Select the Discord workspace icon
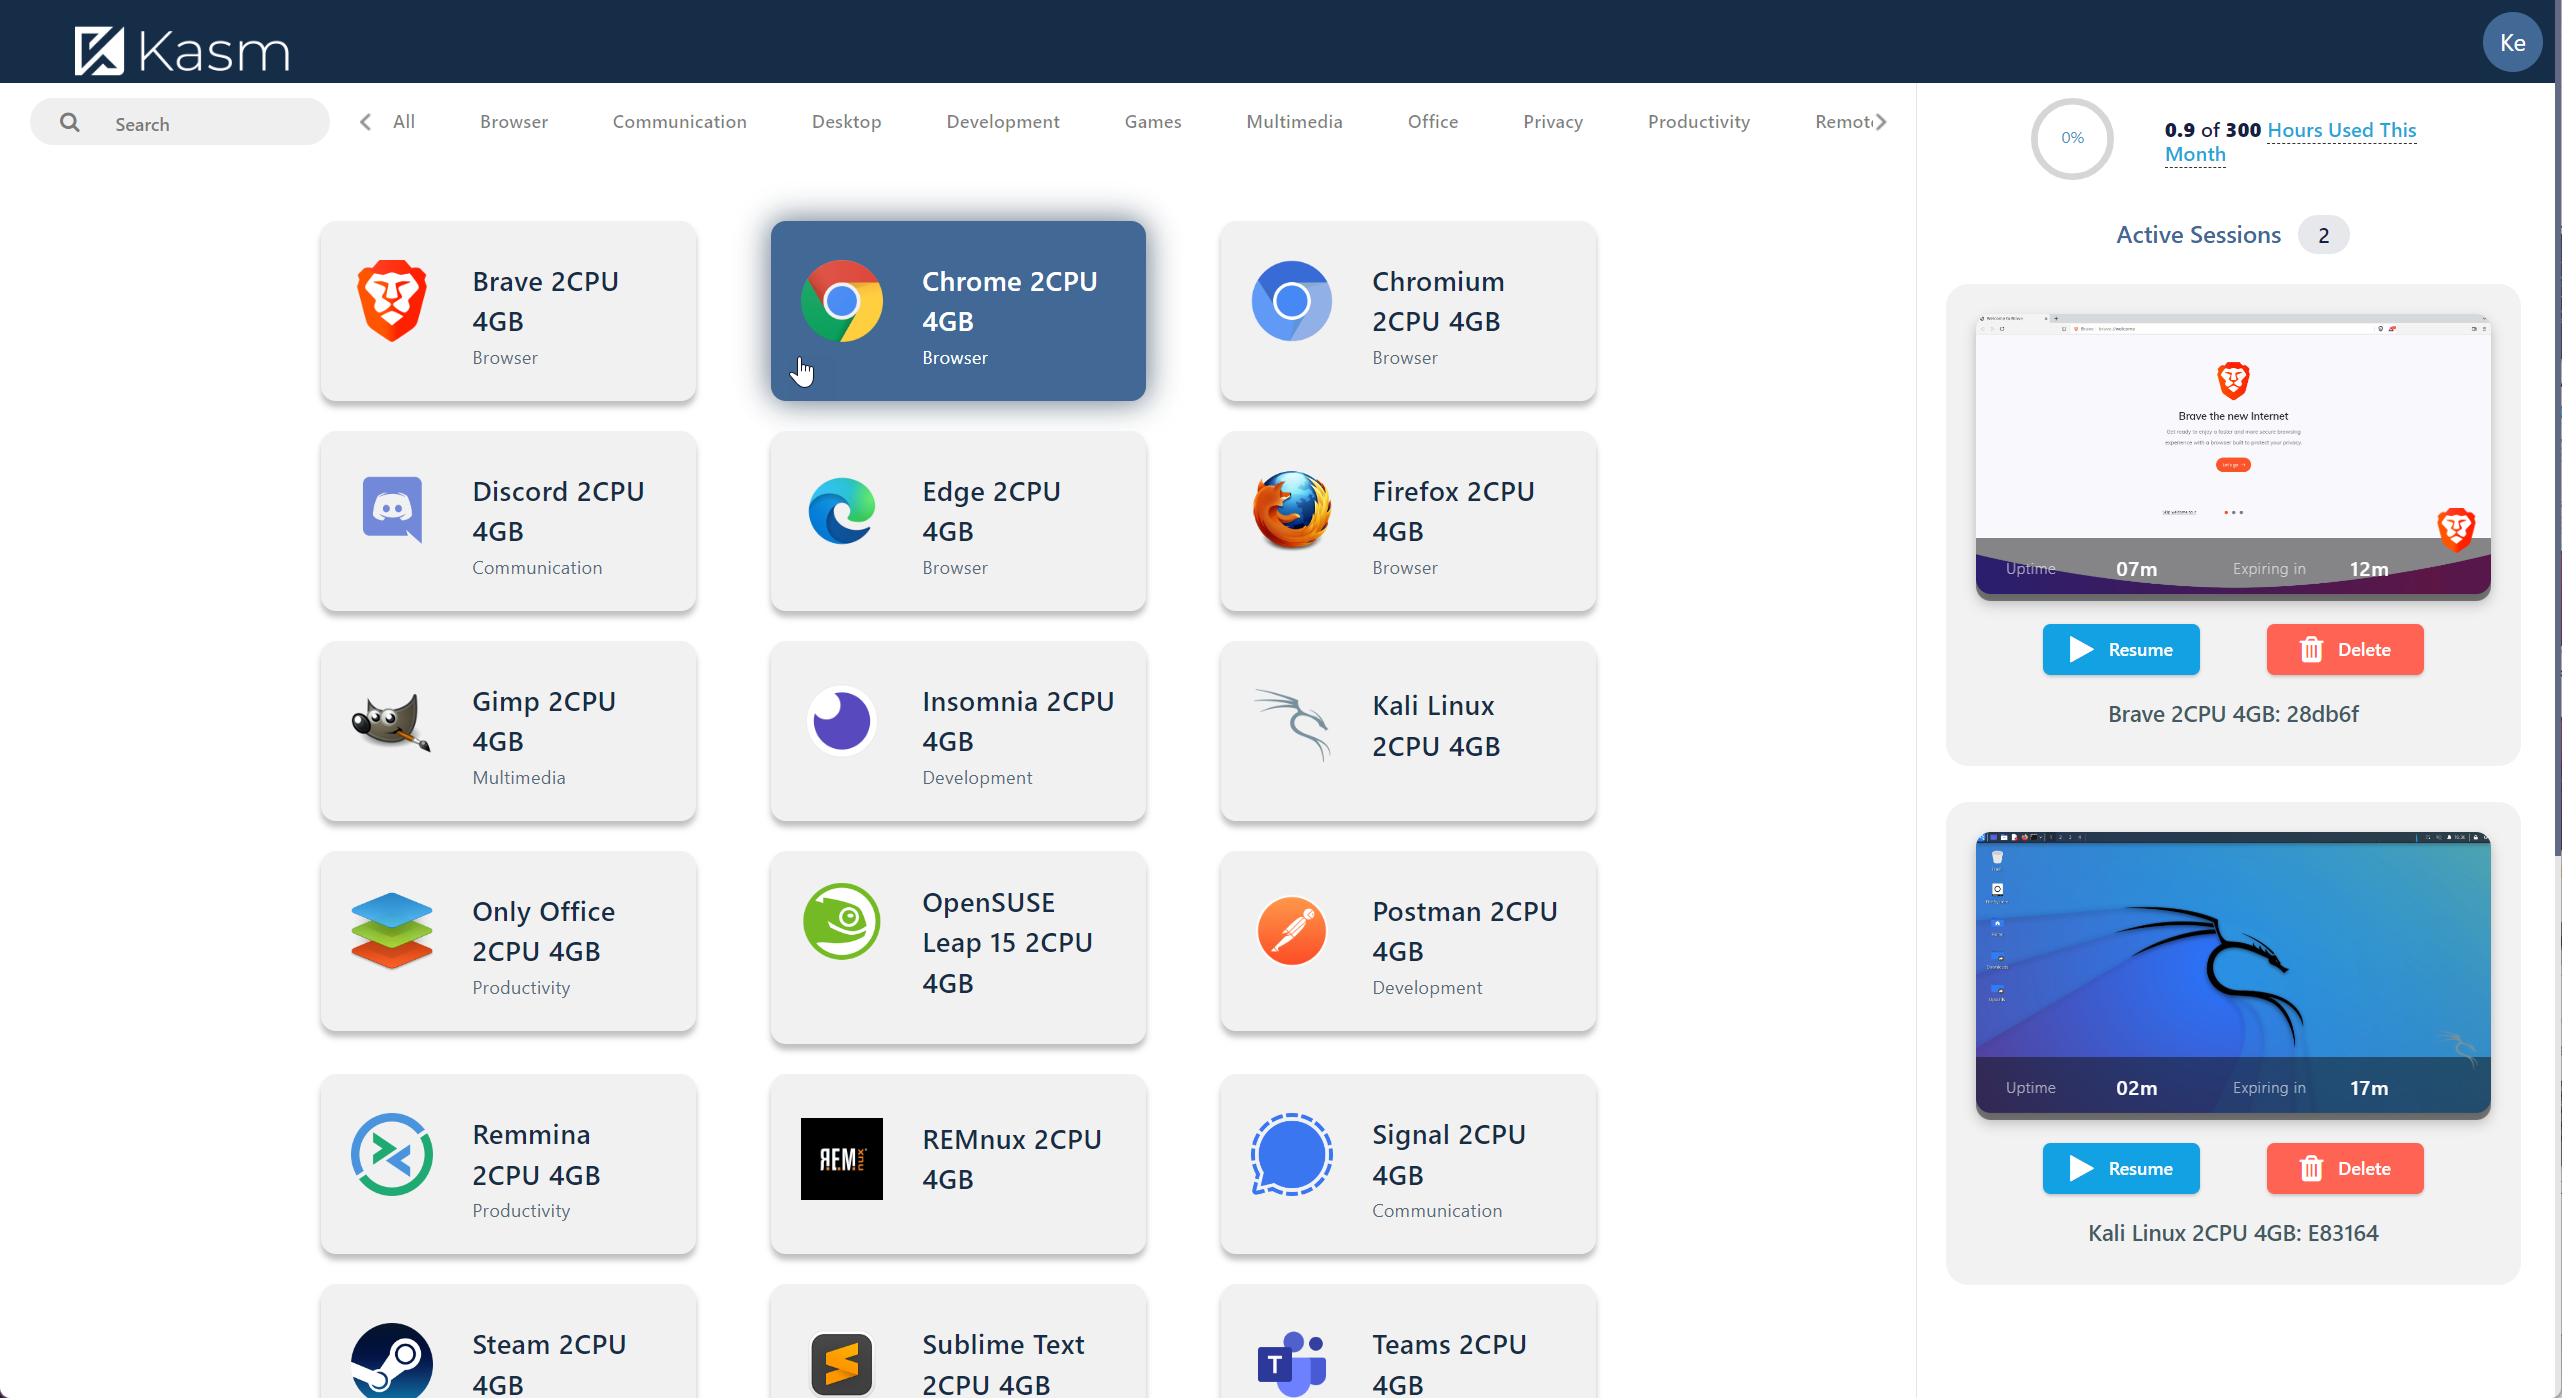2562x1398 pixels. click(392, 510)
